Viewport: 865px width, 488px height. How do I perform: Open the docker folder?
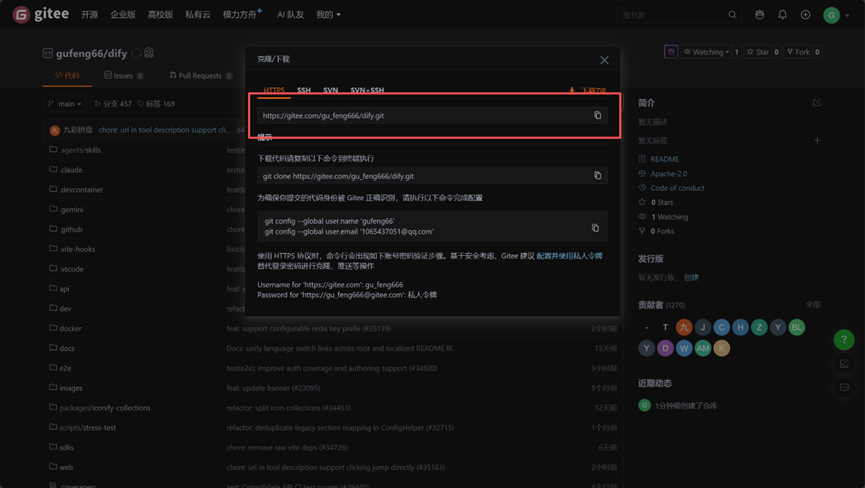(x=70, y=329)
